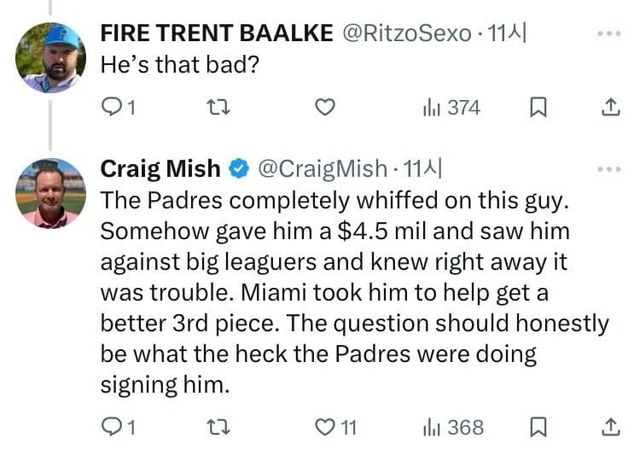Share Craig Mish's tweet
Screen dimensions: 640x451
point(608,427)
